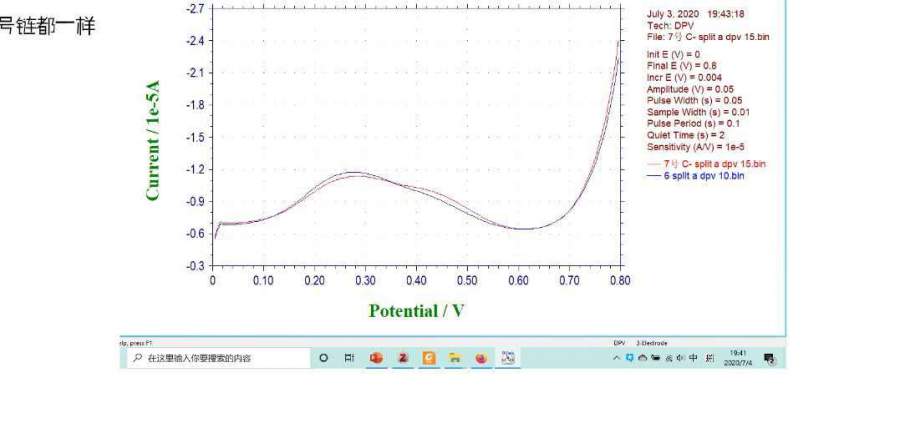Viewport: 900px width, 448px height.
Task: Open the notification center icon
Action: coord(770,358)
